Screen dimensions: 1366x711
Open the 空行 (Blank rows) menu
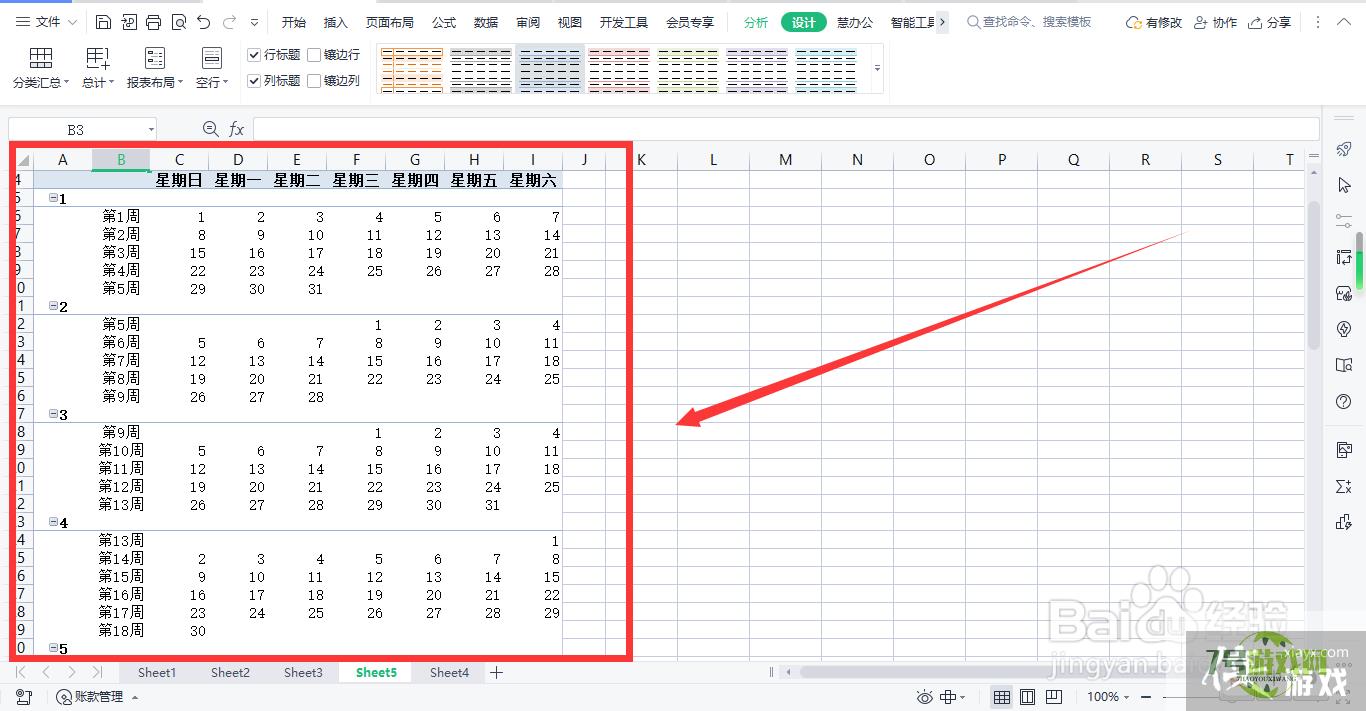(212, 68)
